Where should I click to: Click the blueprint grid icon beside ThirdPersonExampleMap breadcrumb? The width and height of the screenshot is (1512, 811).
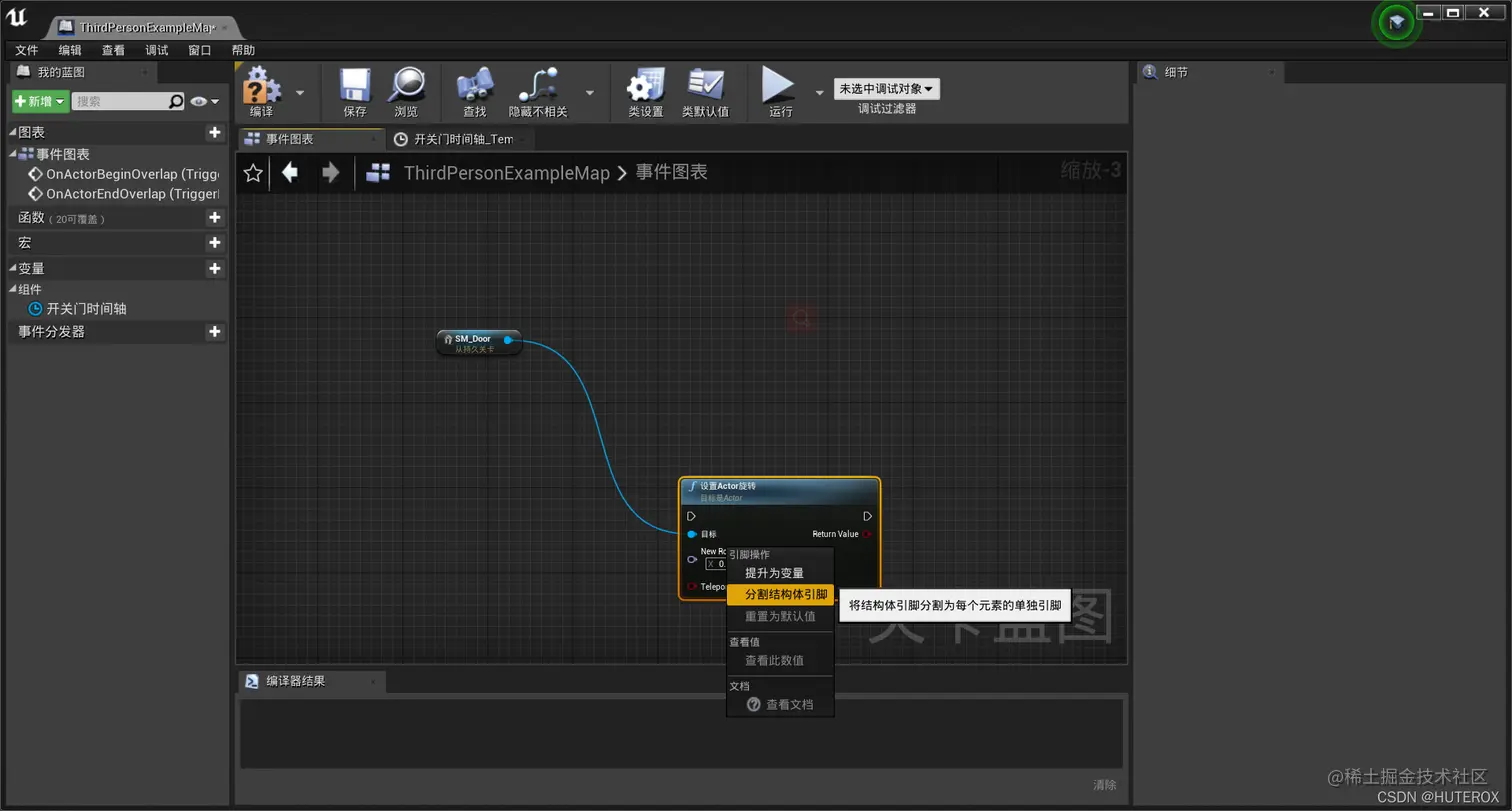378,173
